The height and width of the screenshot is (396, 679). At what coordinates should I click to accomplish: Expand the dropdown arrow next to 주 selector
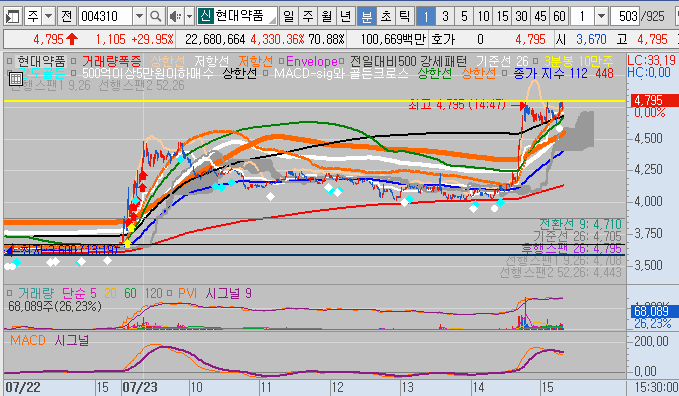(48, 16)
